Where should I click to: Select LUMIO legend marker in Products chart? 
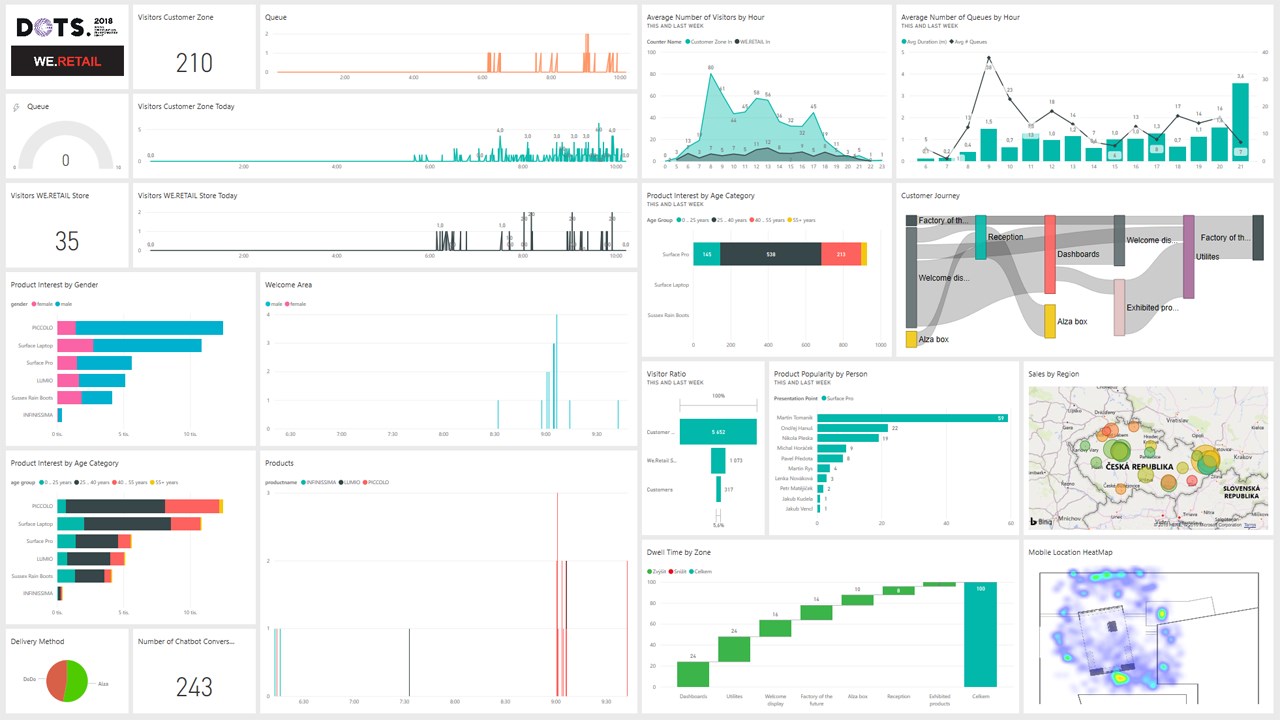340,482
